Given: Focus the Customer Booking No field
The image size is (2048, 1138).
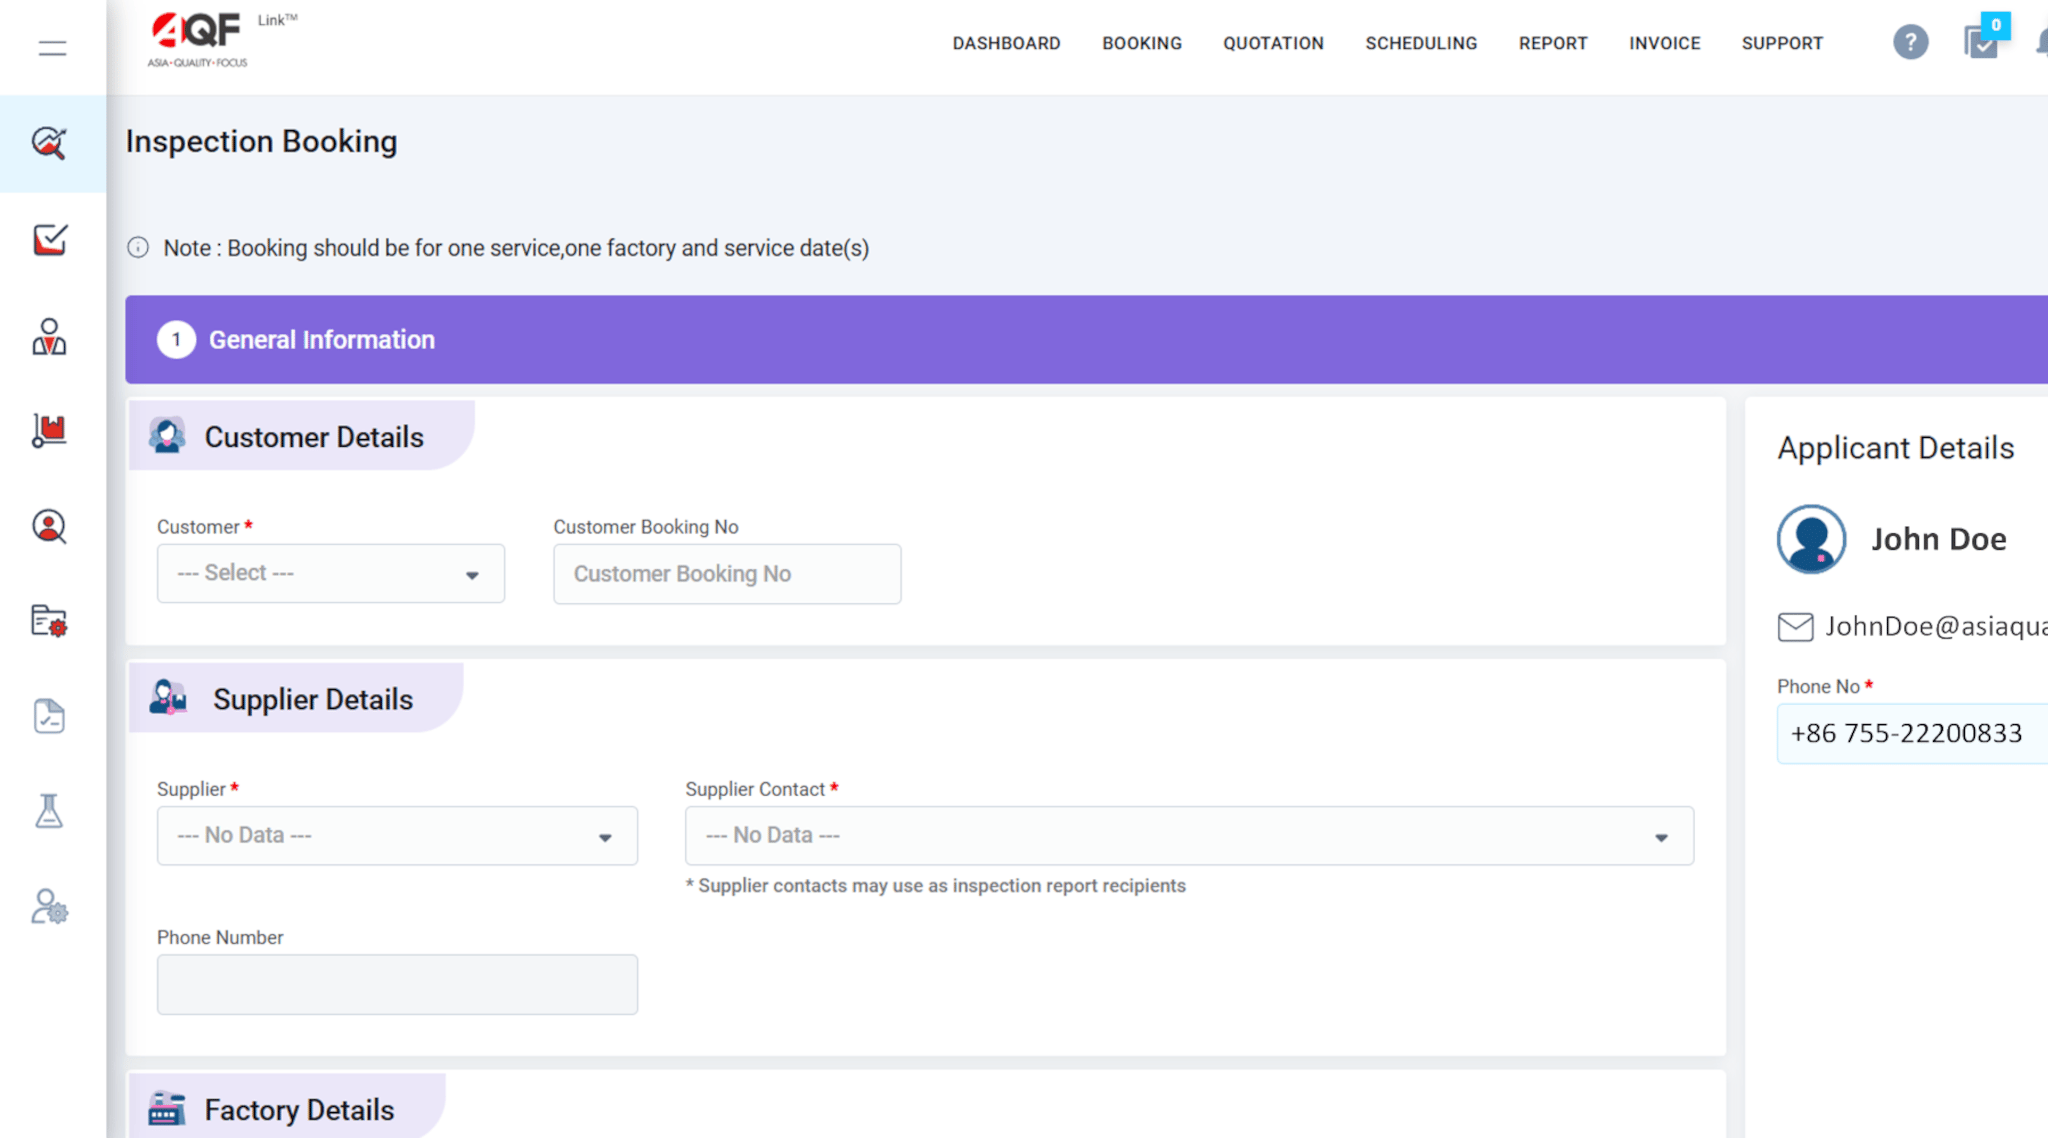Looking at the screenshot, I should tap(727, 574).
